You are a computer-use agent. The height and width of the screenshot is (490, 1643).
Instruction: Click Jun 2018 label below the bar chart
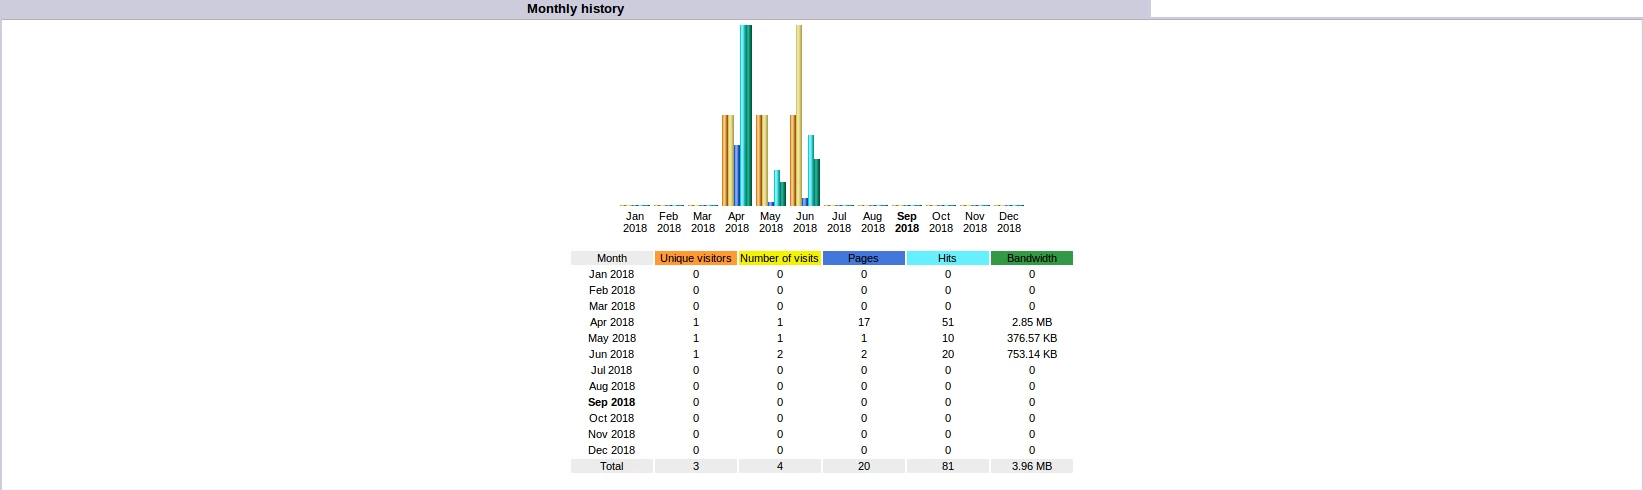pos(805,222)
